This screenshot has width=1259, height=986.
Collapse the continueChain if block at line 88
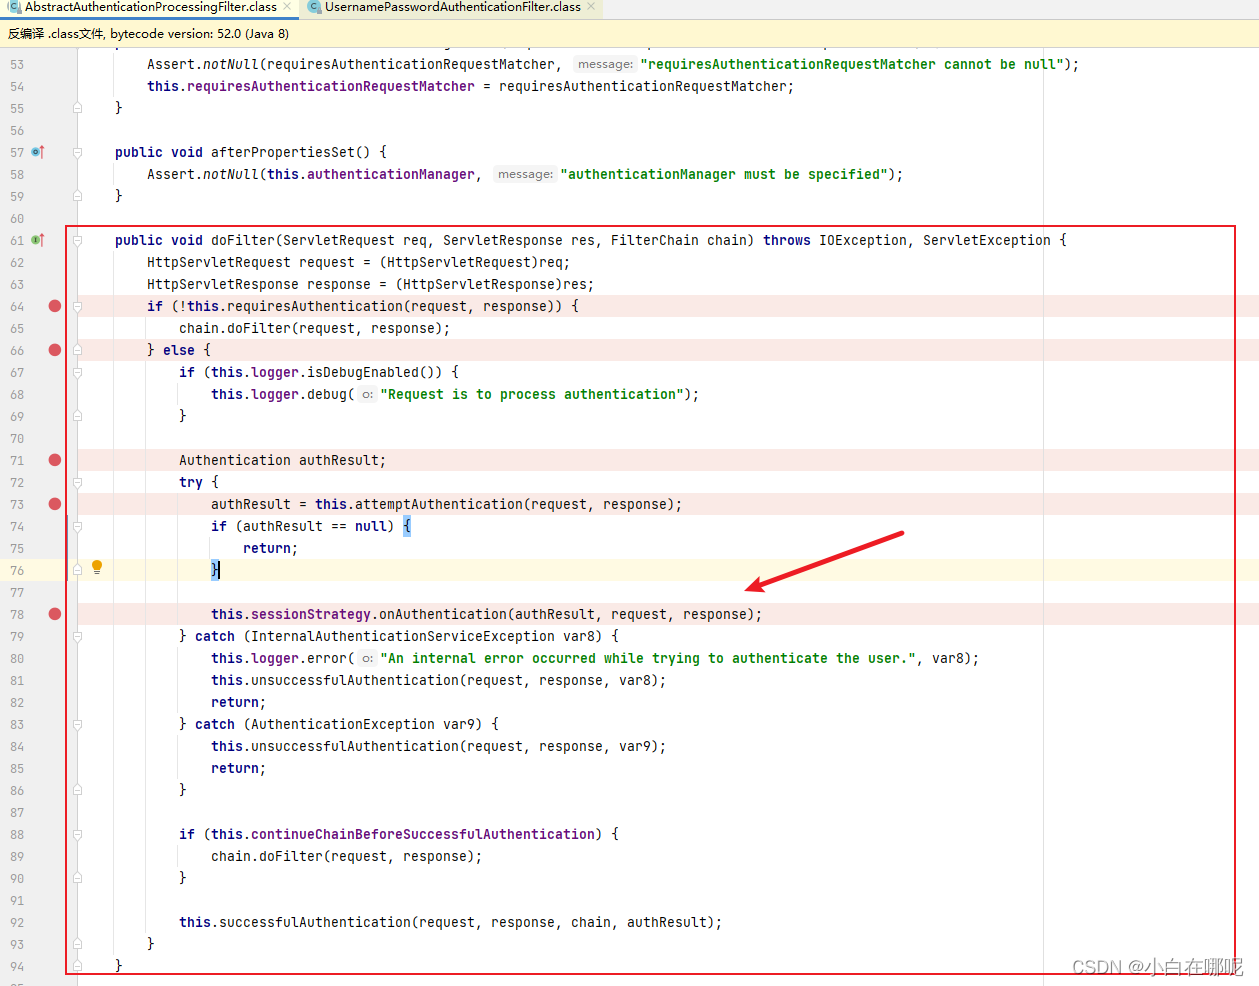pos(77,834)
